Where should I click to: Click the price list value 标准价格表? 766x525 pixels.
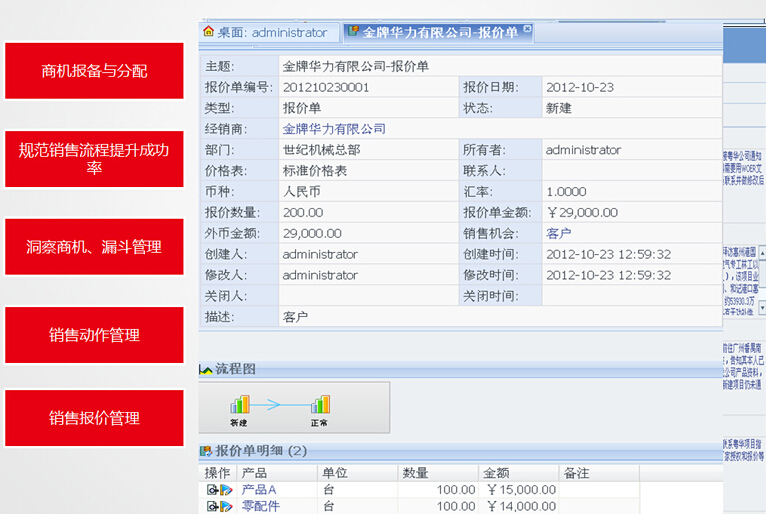(x=315, y=171)
